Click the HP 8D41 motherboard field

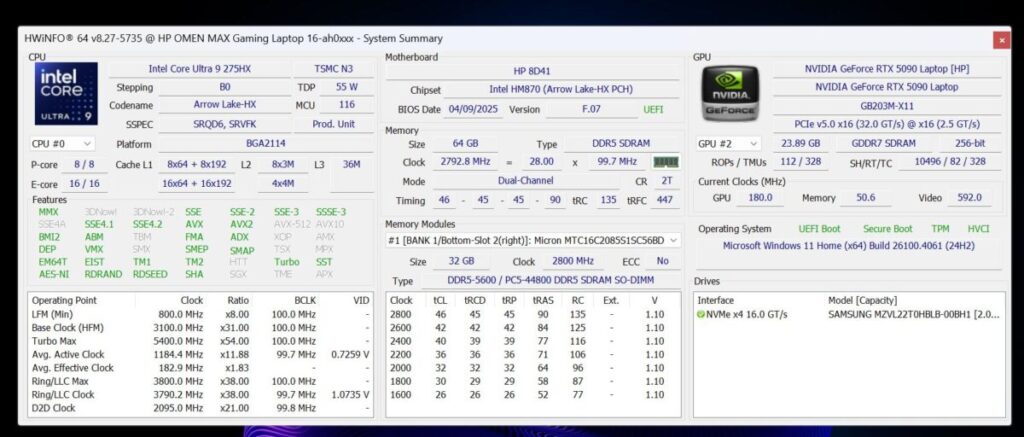[532, 71]
